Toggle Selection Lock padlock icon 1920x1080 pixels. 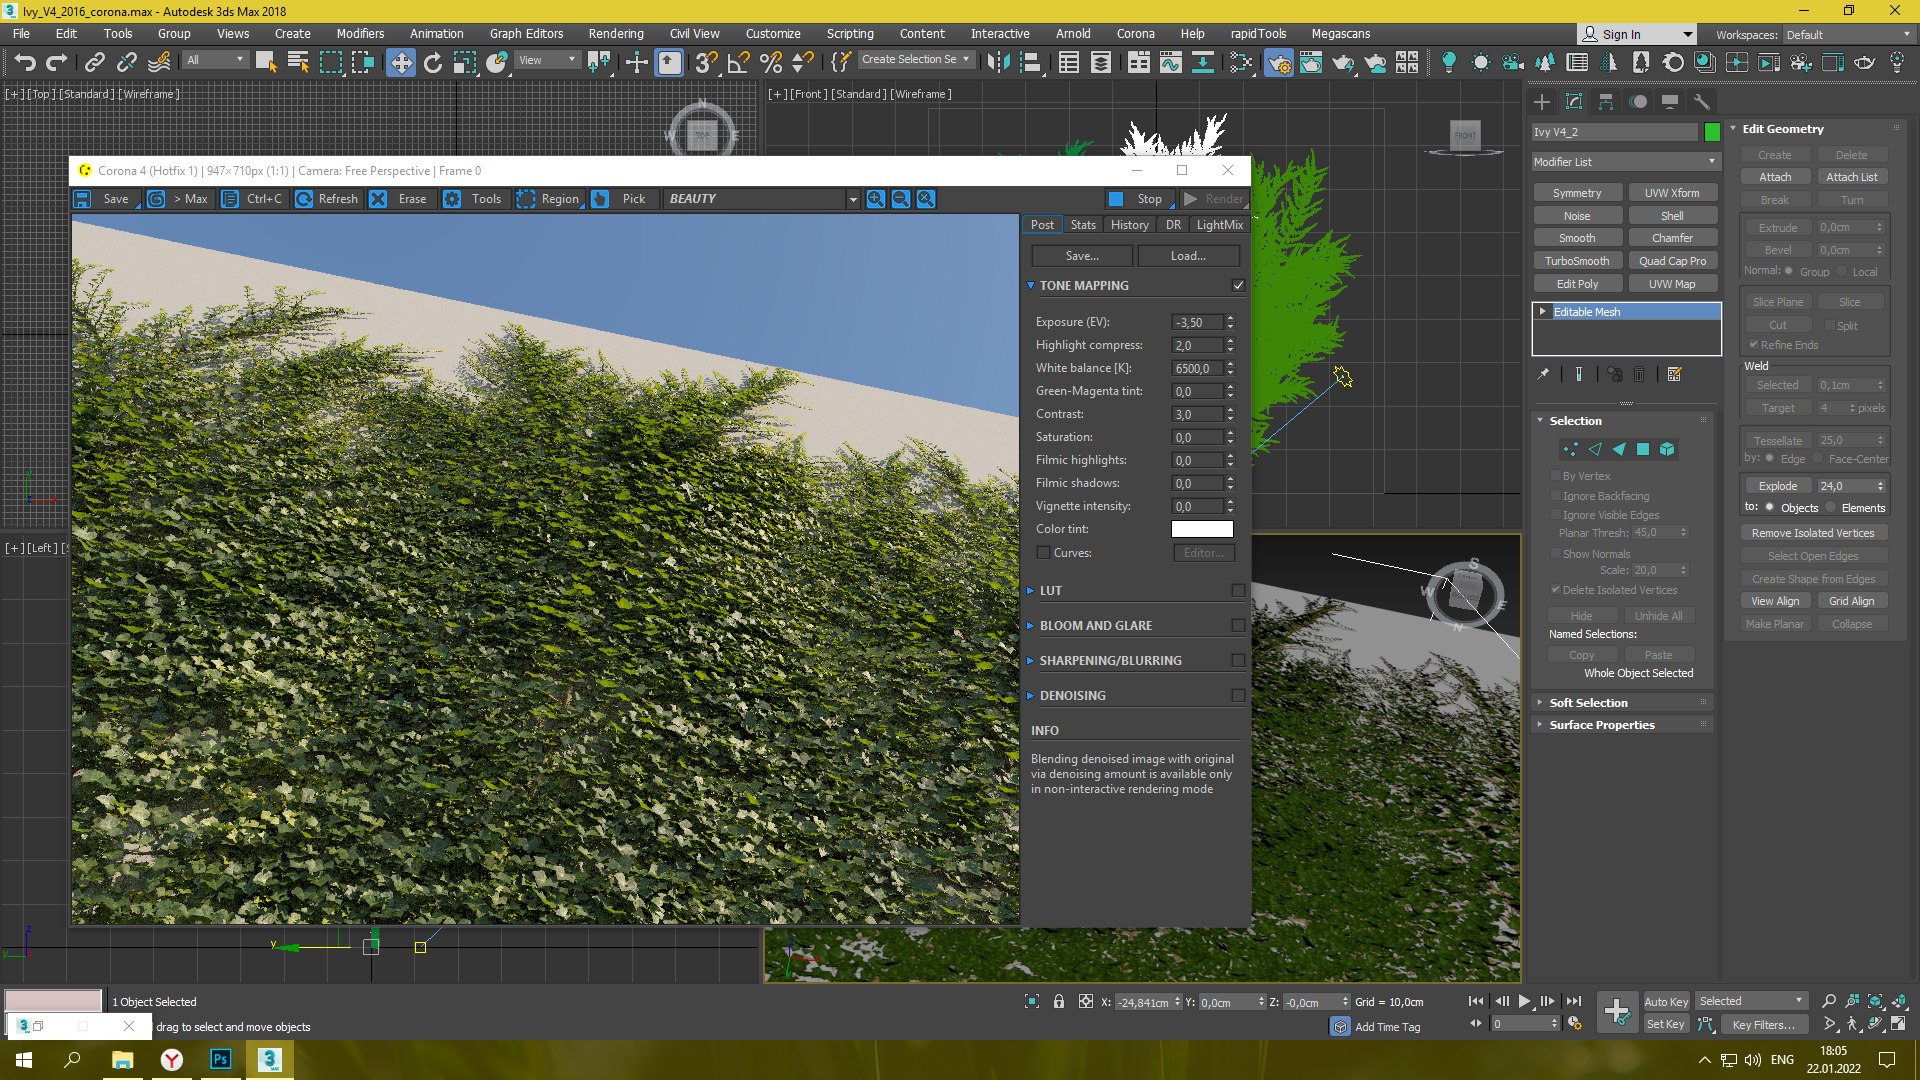(x=1059, y=1001)
